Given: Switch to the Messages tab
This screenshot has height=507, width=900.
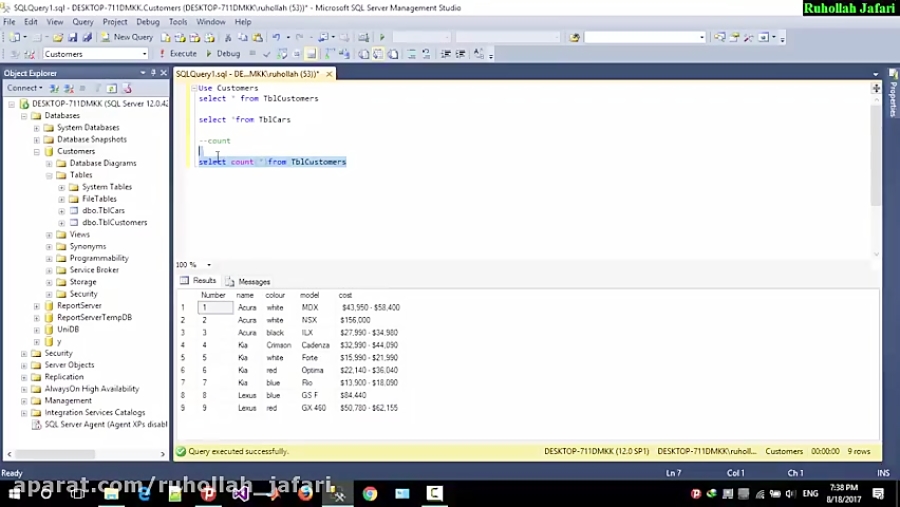Looking at the screenshot, I should pyautogui.click(x=248, y=281).
